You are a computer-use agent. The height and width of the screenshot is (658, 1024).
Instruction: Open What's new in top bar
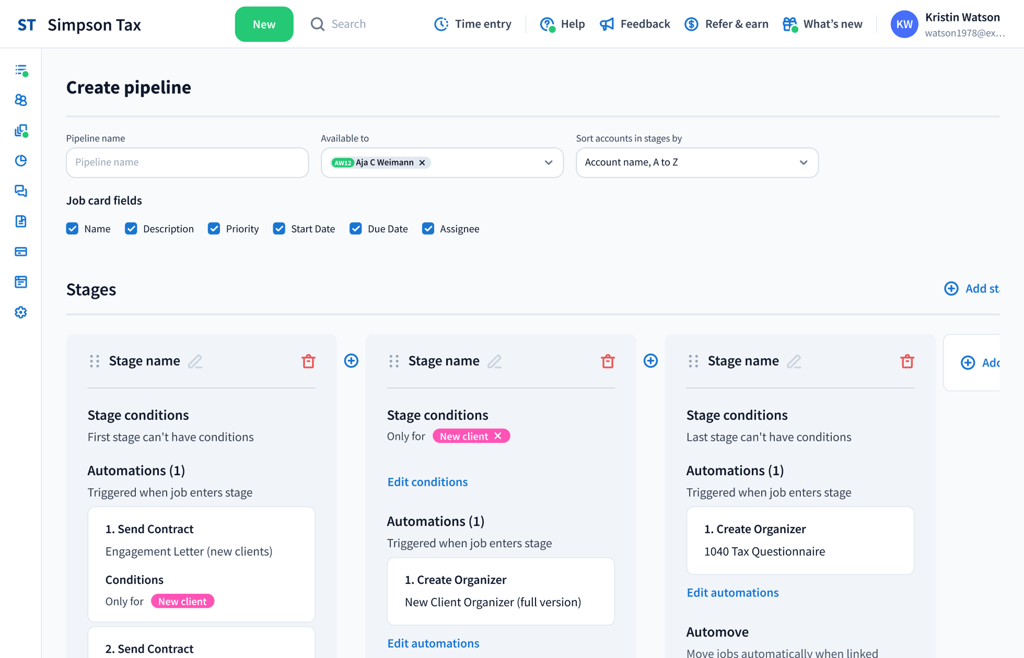(822, 24)
